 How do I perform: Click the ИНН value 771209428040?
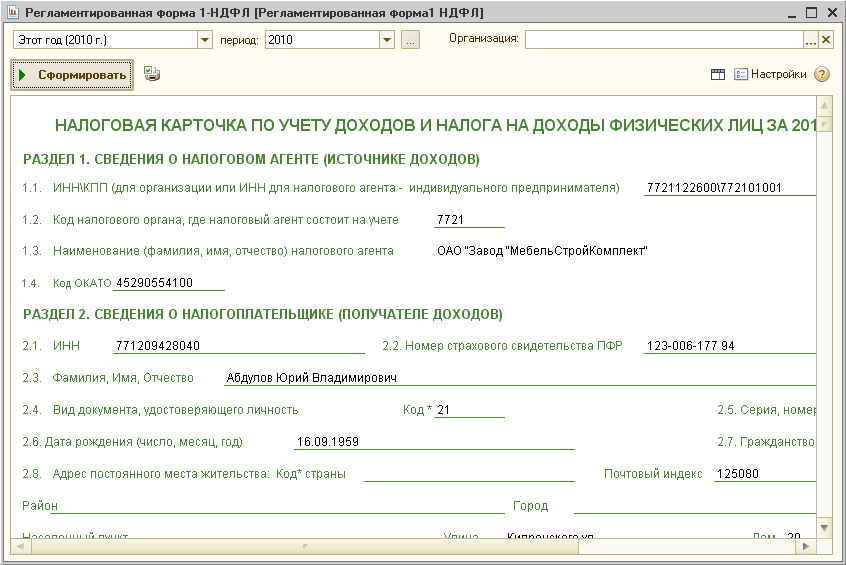pyautogui.click(x=158, y=346)
